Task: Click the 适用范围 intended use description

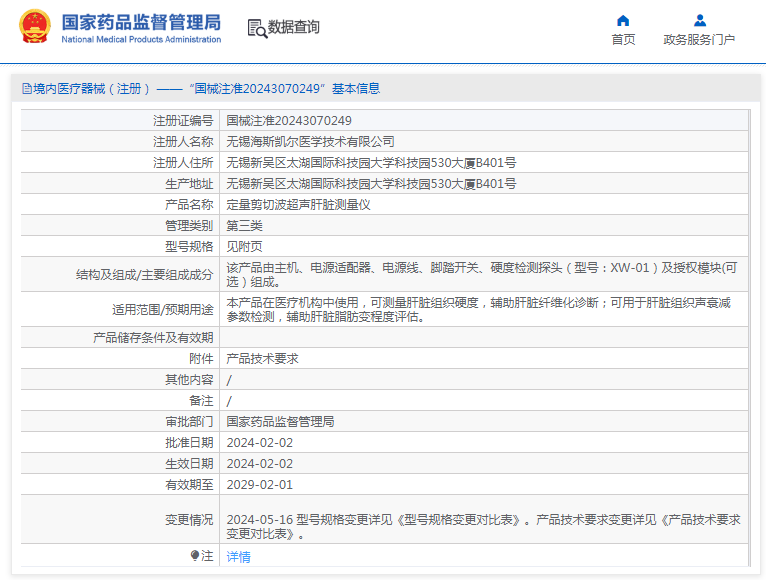Action: click(479, 310)
